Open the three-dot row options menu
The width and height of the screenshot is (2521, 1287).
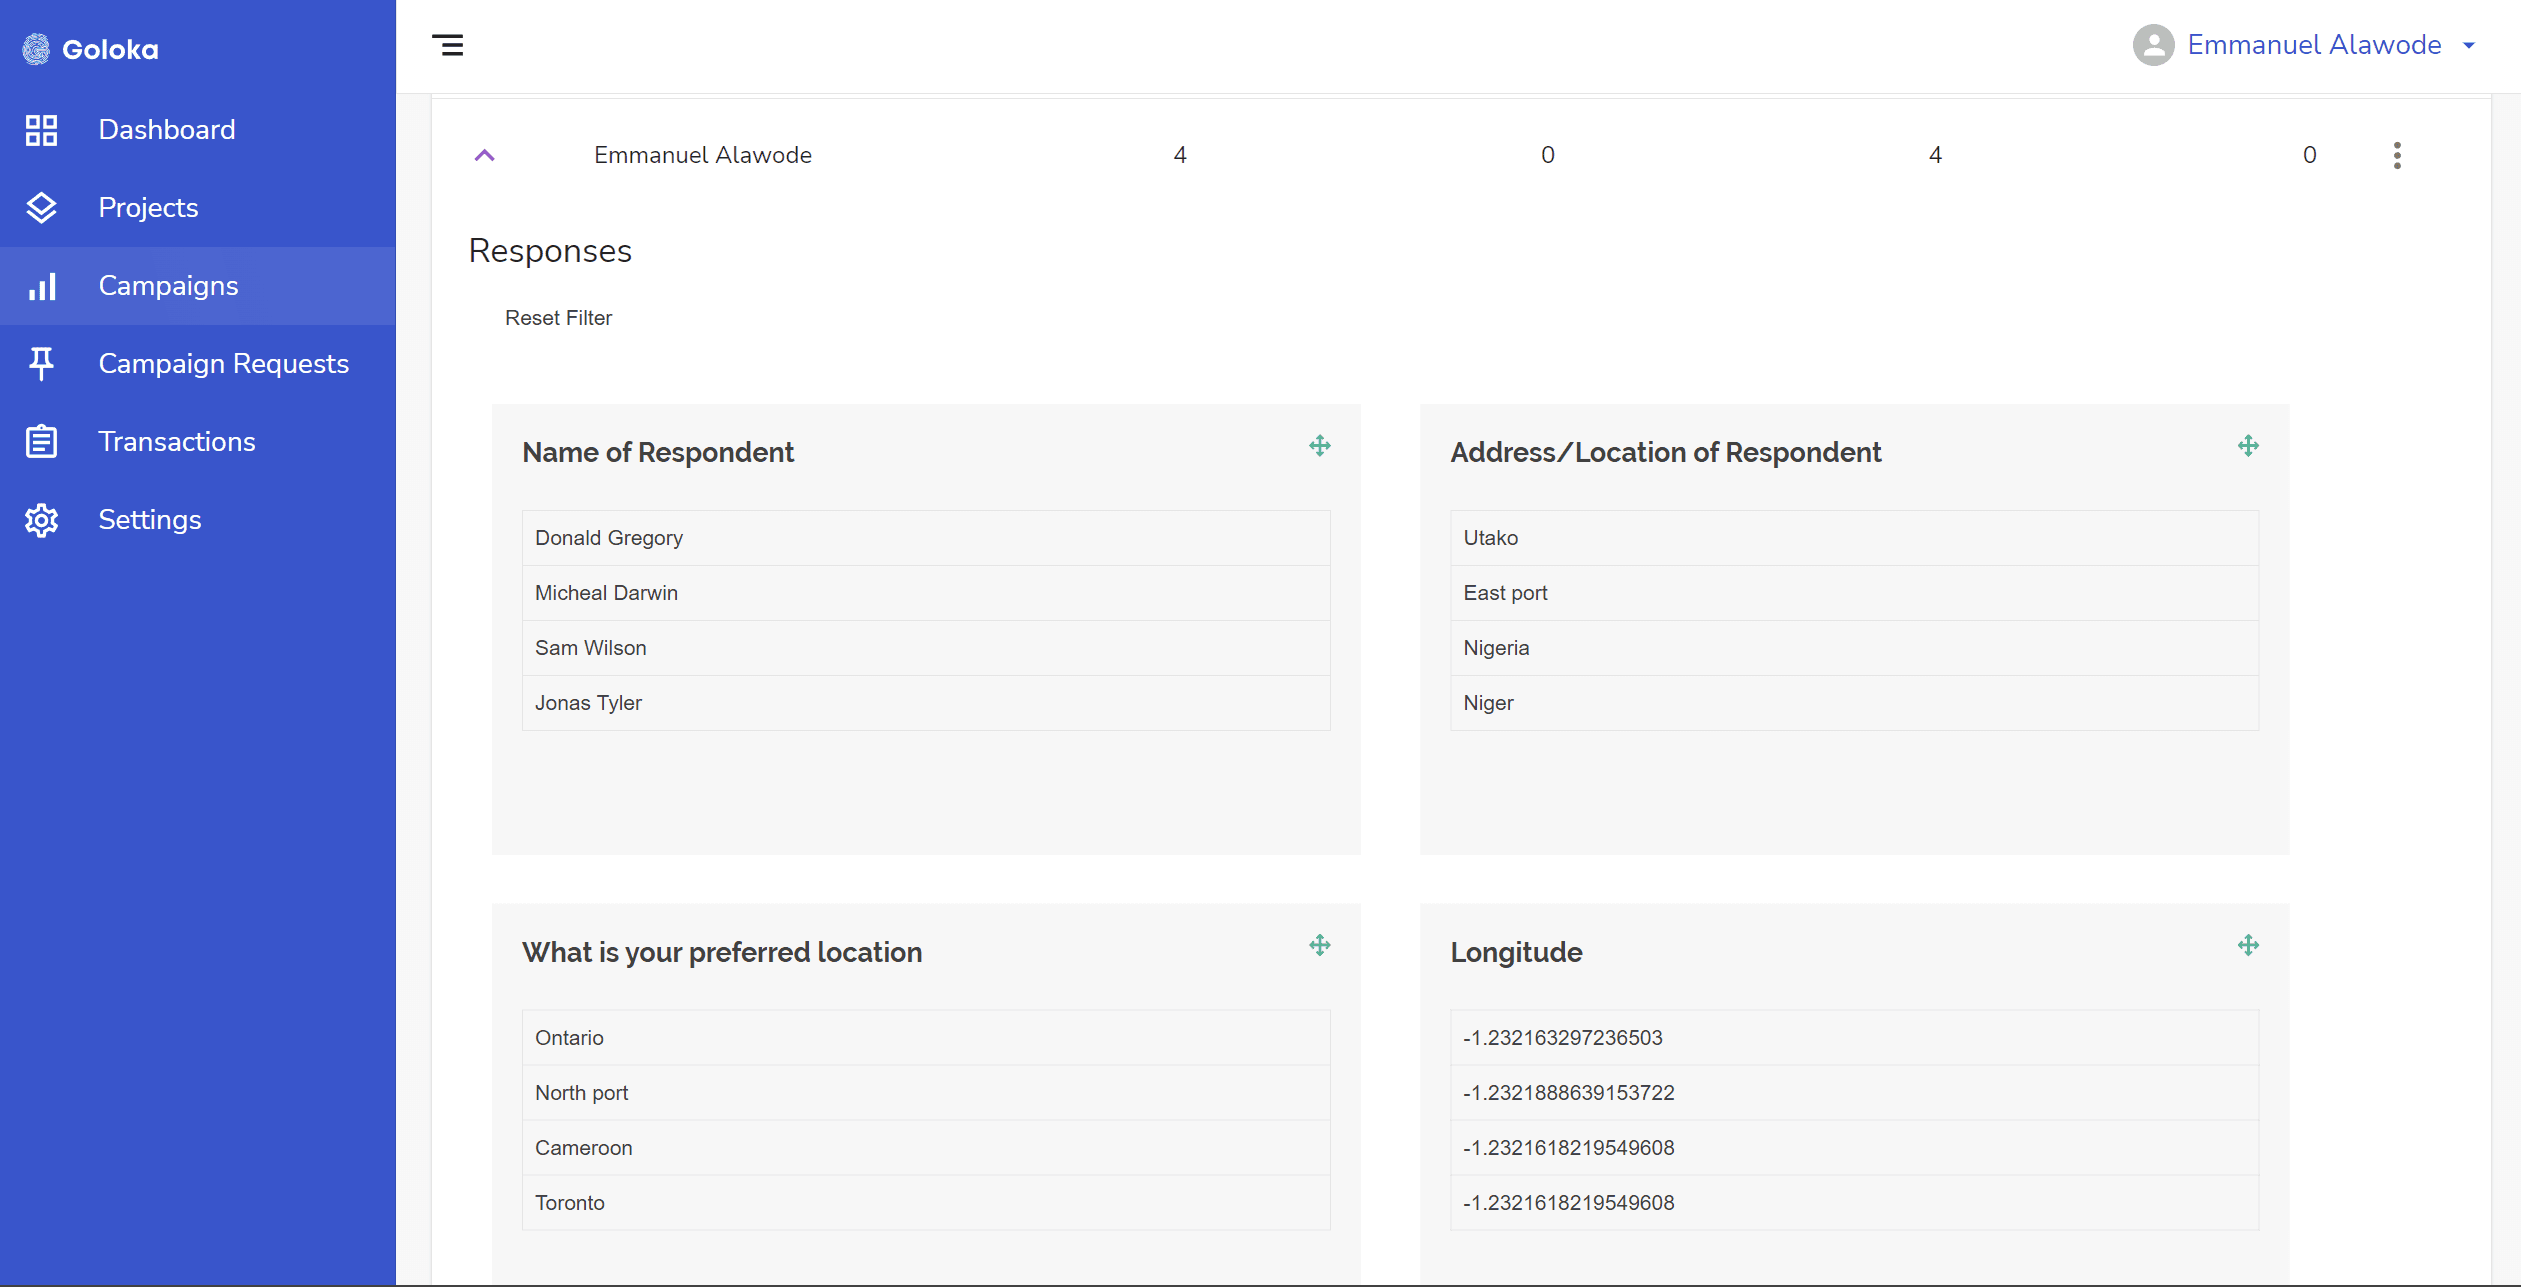(x=2396, y=155)
